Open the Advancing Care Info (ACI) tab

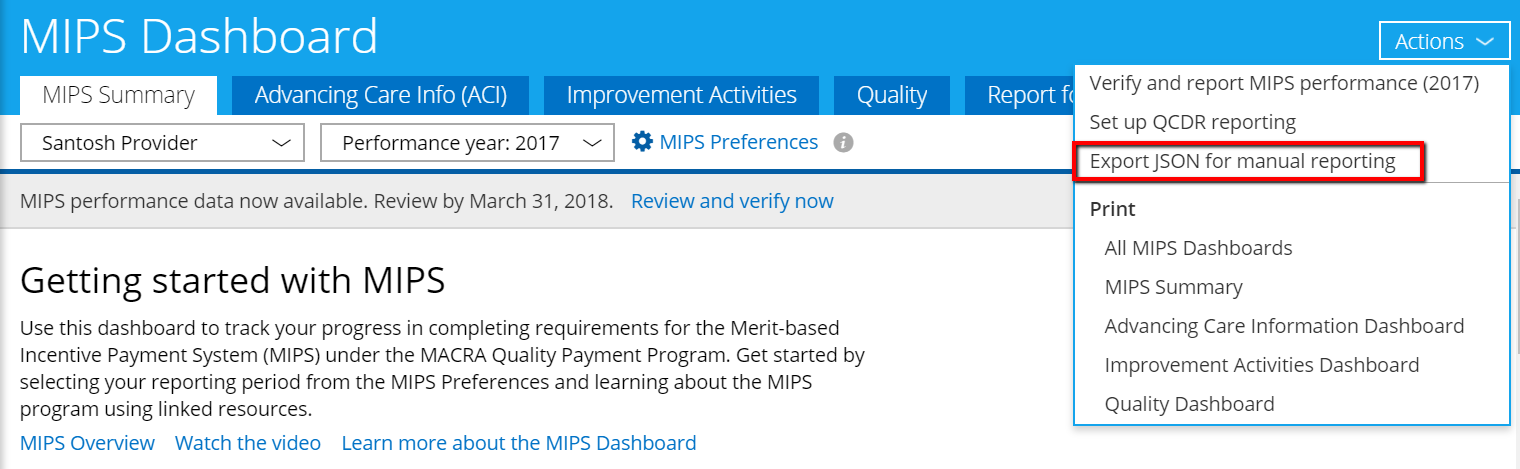(380, 95)
